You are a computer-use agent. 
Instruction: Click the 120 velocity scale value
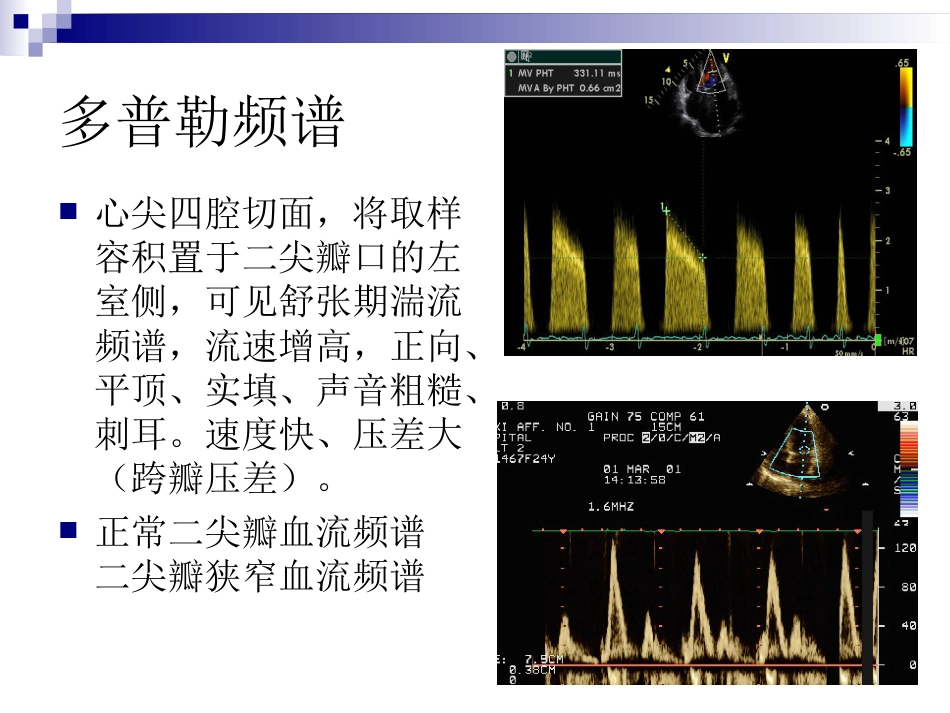coord(905,548)
